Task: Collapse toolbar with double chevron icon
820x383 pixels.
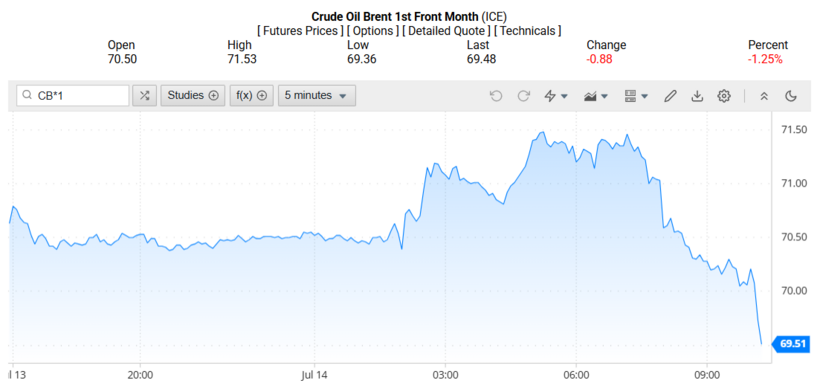Action: [764, 96]
